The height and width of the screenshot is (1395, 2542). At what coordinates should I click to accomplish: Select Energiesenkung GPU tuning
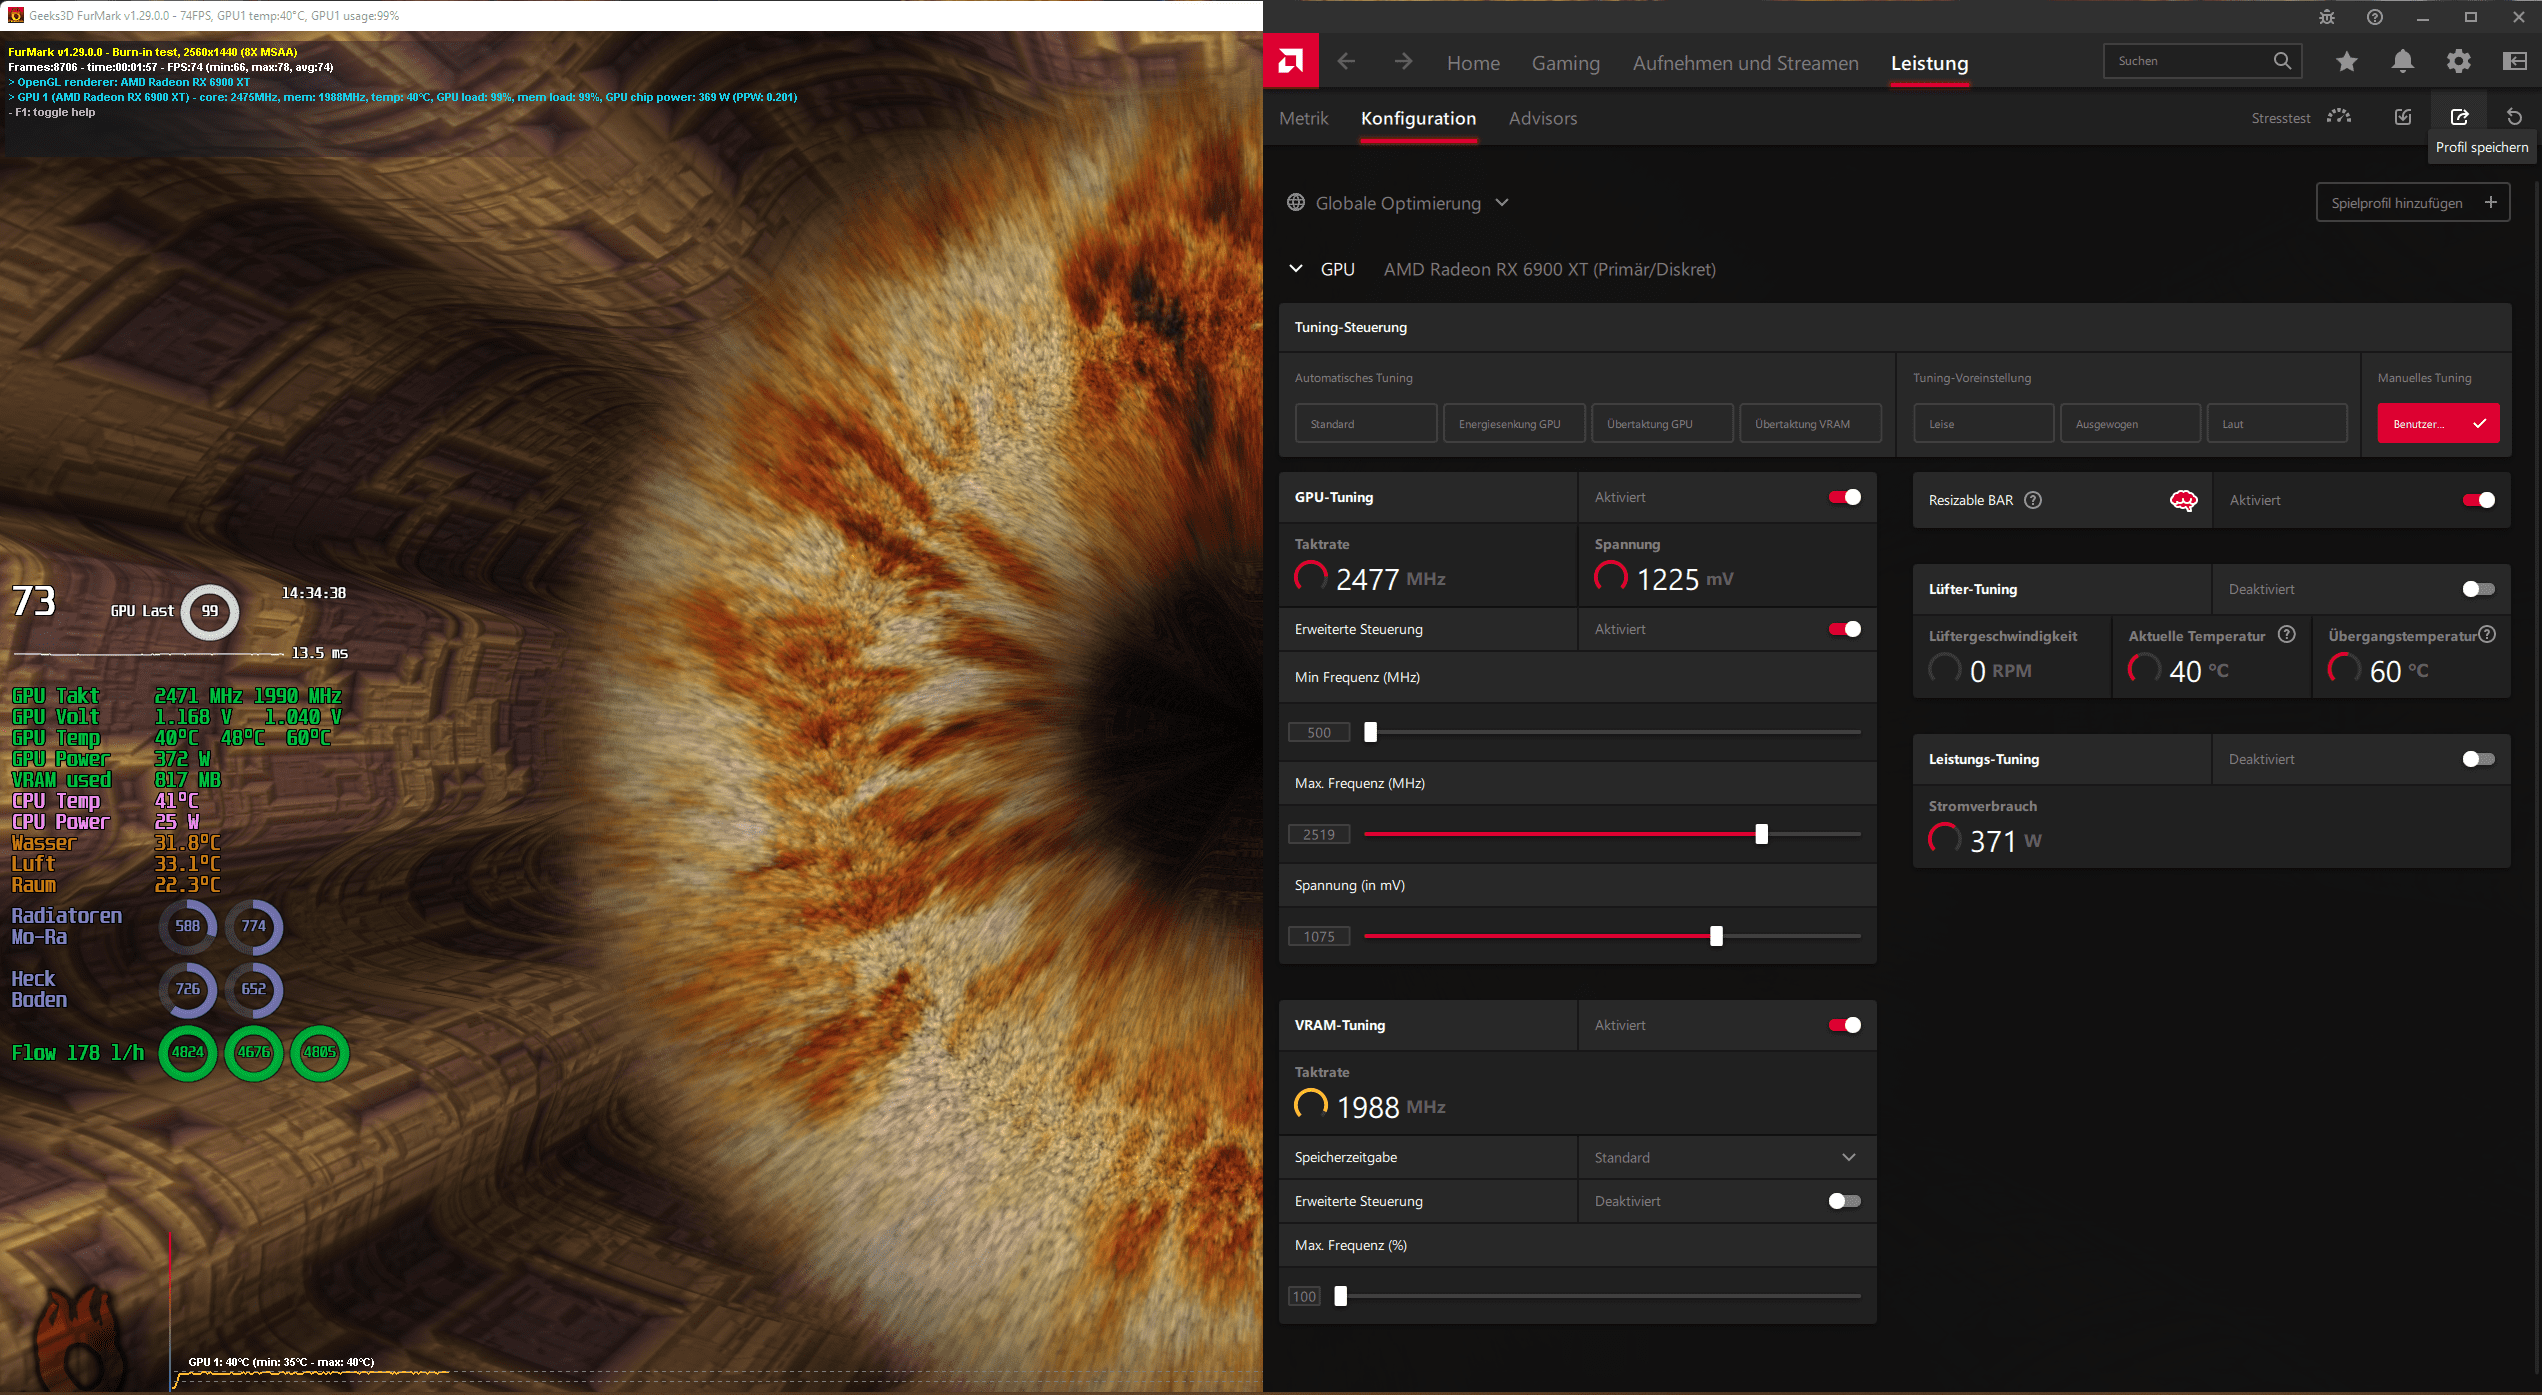1514,424
